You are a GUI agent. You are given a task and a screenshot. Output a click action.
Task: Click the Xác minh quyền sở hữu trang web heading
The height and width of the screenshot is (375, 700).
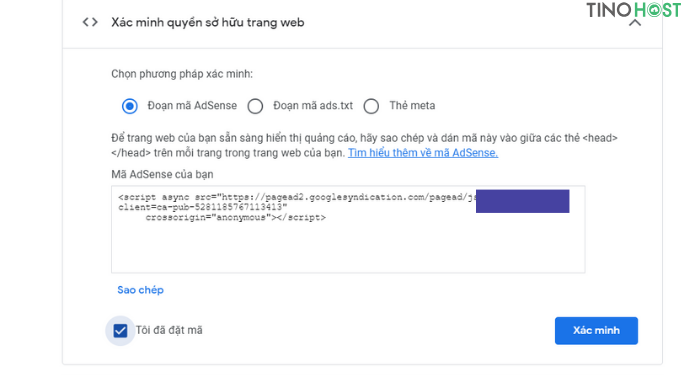click(x=208, y=22)
